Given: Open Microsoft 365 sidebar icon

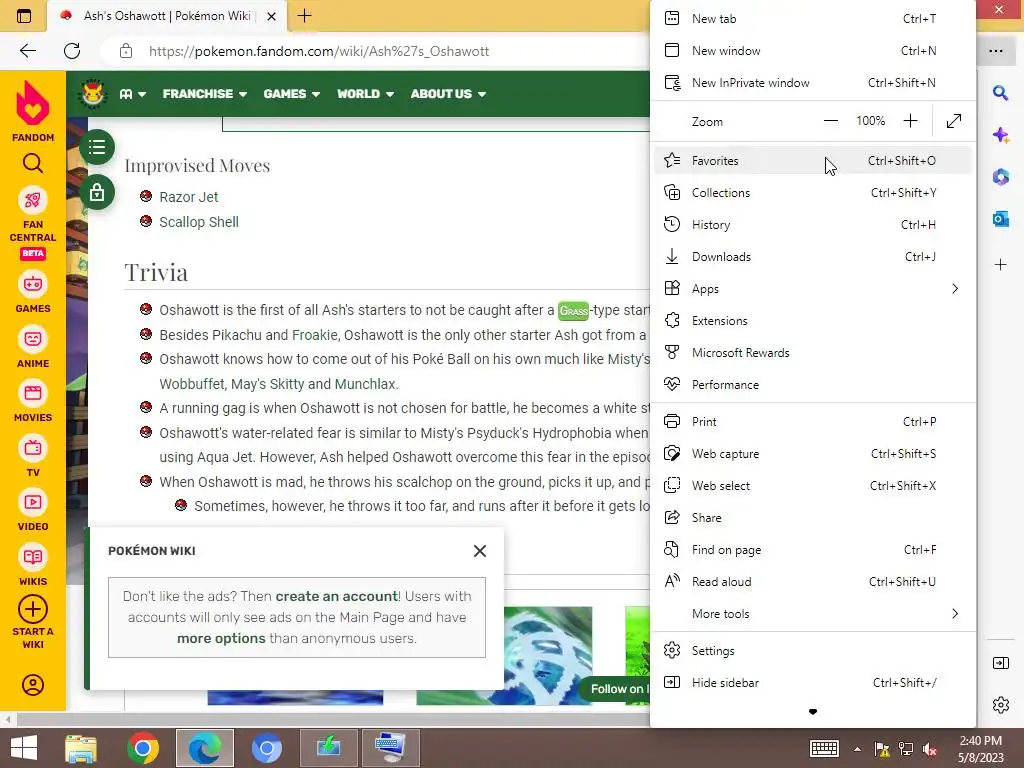Looking at the screenshot, I should (1000, 177).
